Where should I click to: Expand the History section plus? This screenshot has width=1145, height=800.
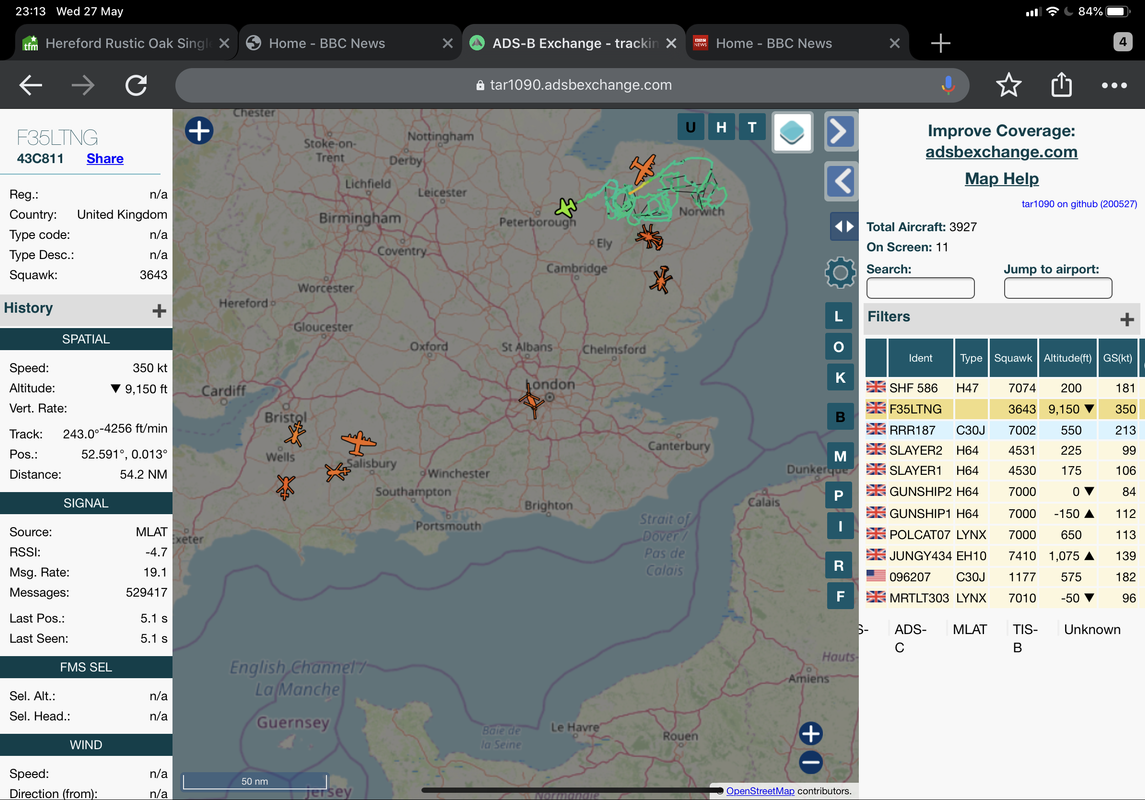(x=158, y=311)
